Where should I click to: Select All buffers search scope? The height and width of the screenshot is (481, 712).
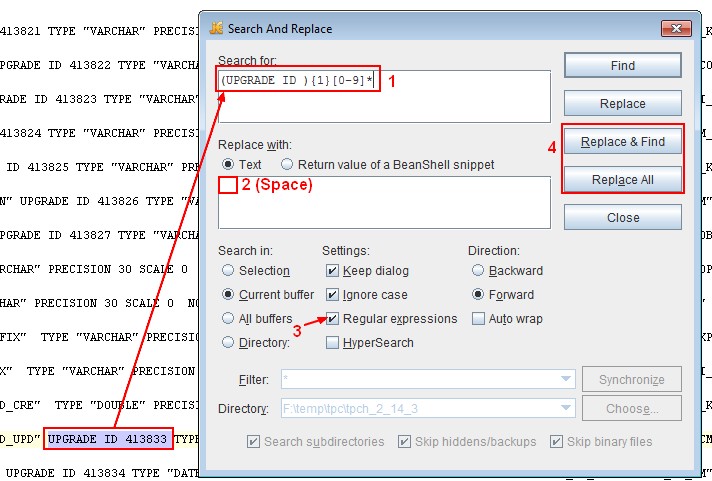tap(229, 319)
